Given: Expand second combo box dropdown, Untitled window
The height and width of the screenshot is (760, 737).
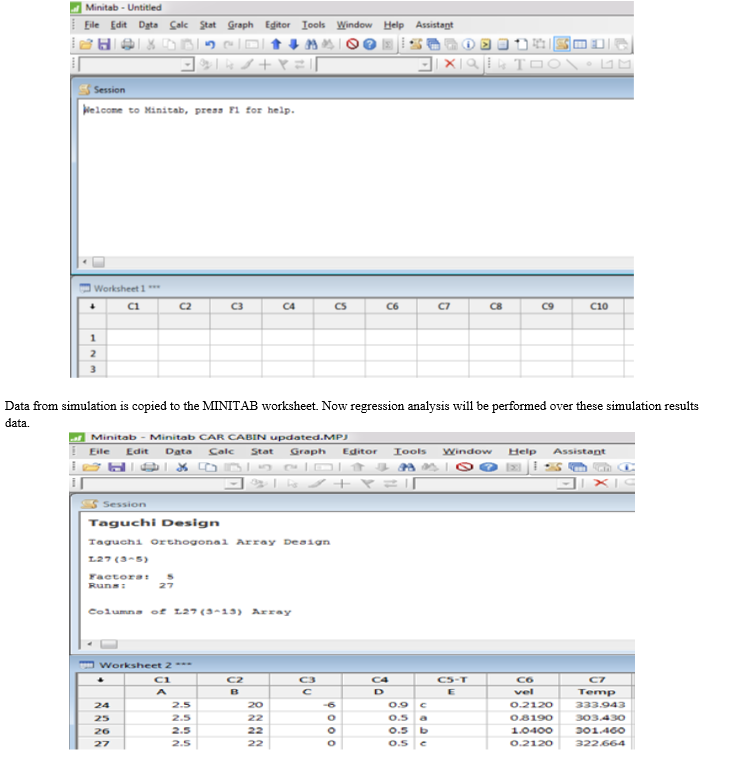Looking at the screenshot, I should pos(424,64).
